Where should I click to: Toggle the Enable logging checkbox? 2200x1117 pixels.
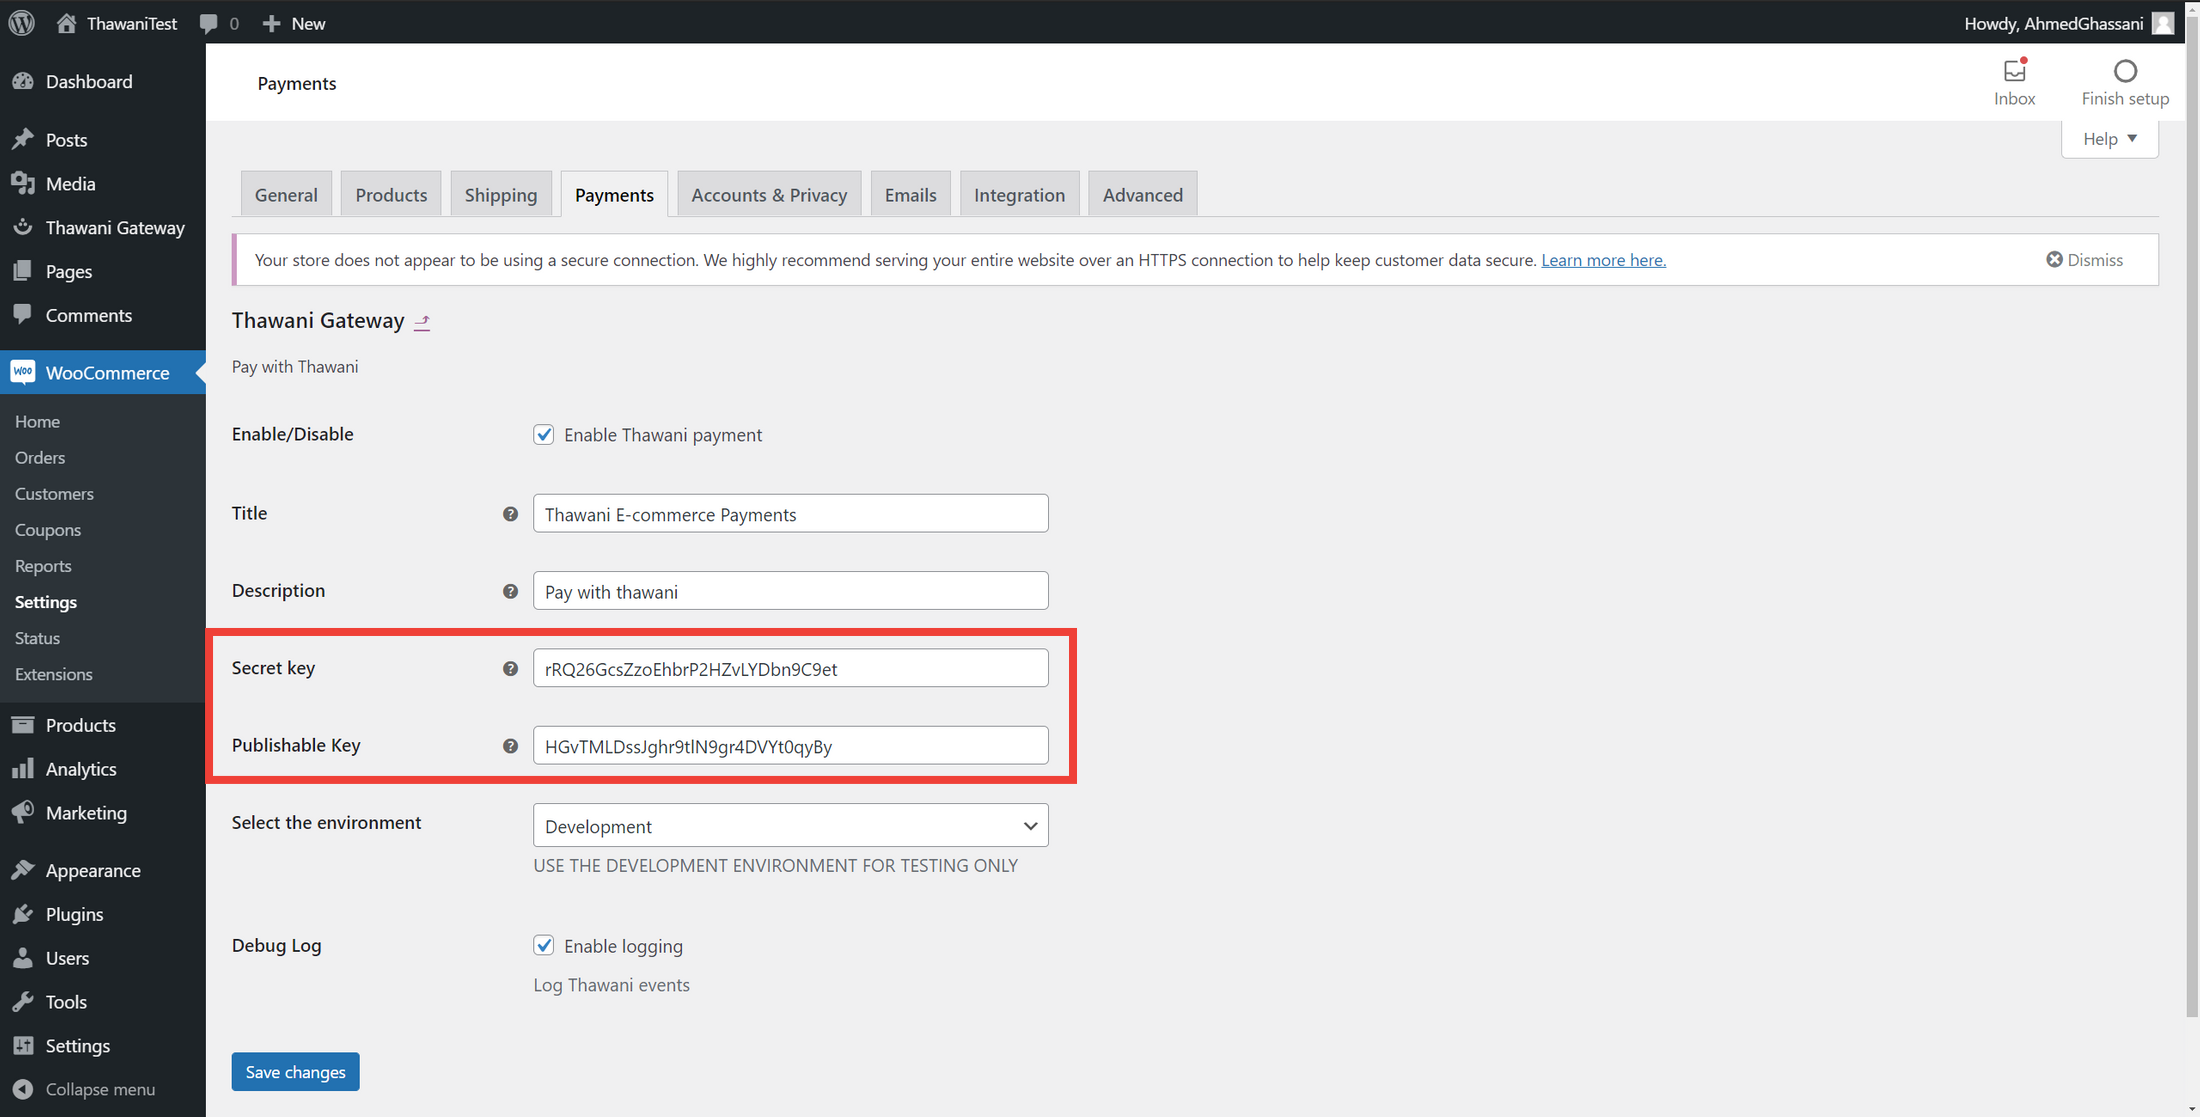(x=544, y=945)
